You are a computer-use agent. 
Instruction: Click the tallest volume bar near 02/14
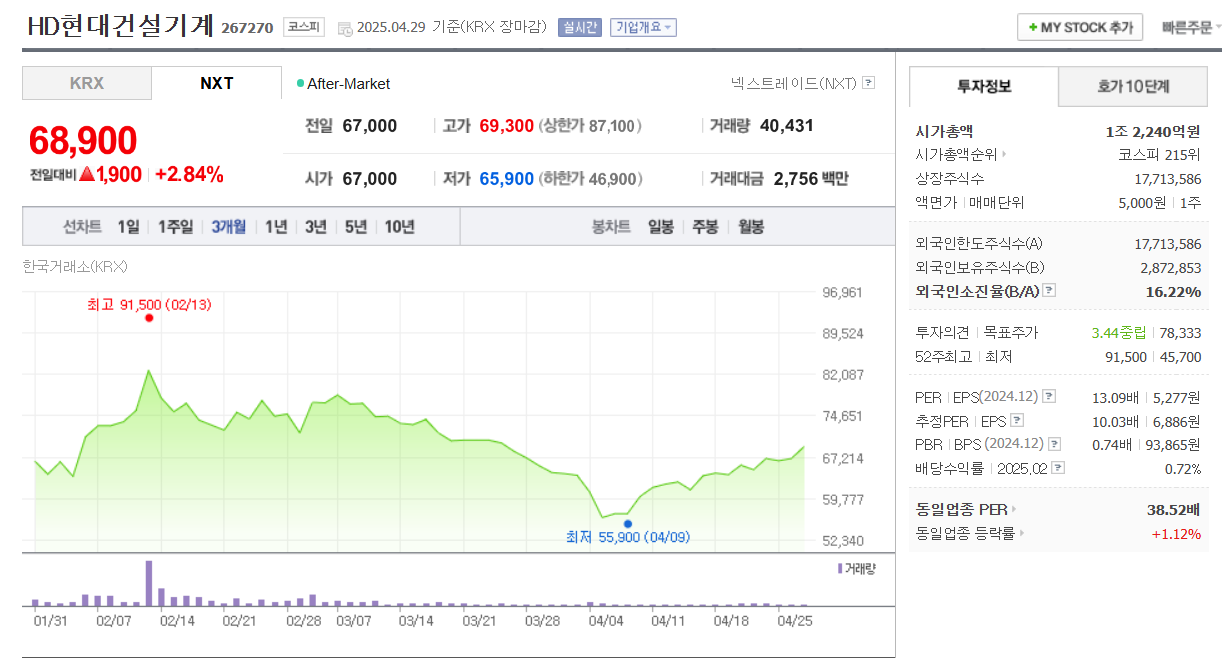(149, 583)
